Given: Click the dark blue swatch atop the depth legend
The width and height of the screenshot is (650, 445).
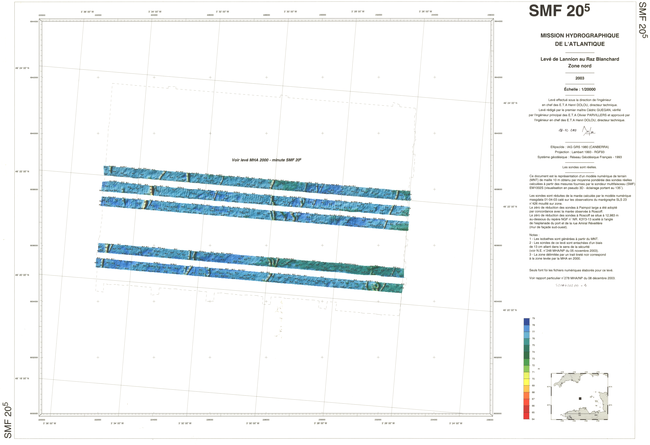Looking at the screenshot, I should coord(526,322).
